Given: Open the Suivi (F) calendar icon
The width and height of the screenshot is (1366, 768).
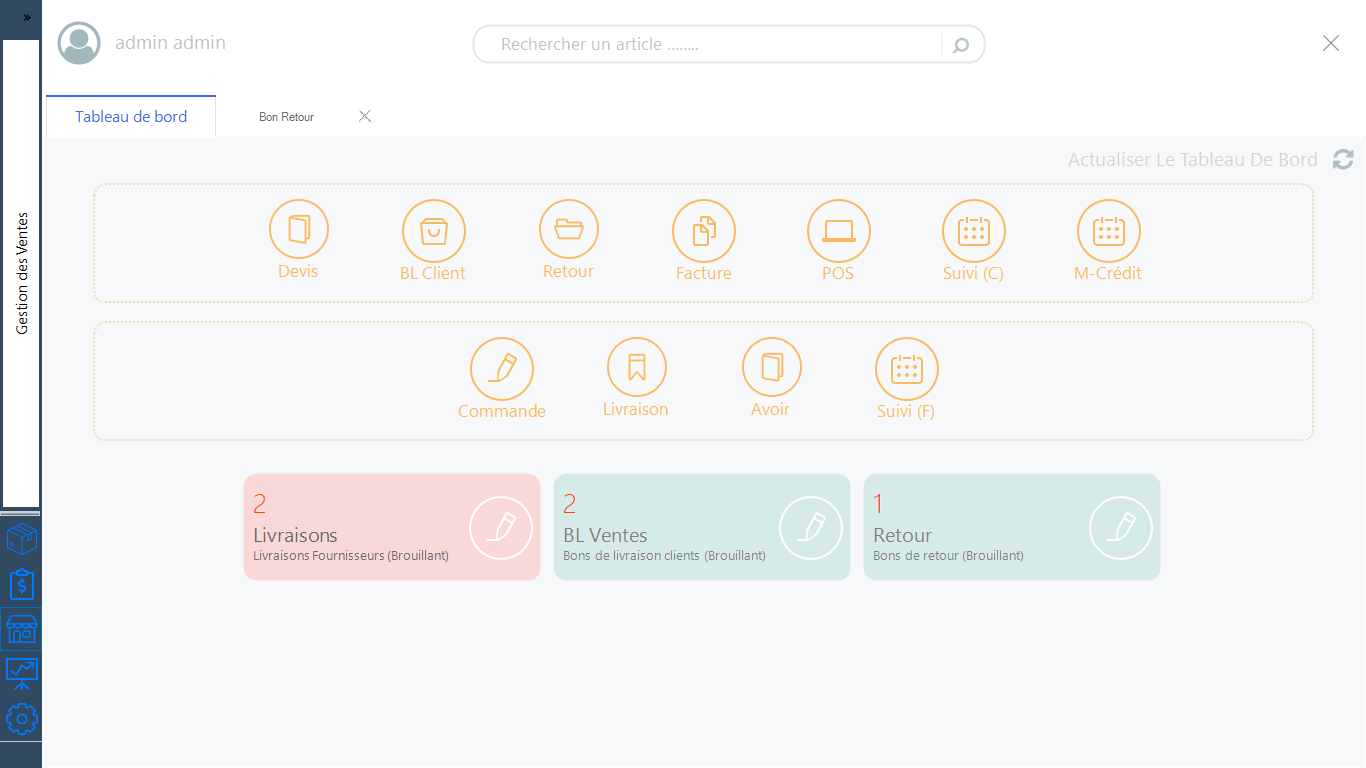Looking at the screenshot, I should point(906,369).
